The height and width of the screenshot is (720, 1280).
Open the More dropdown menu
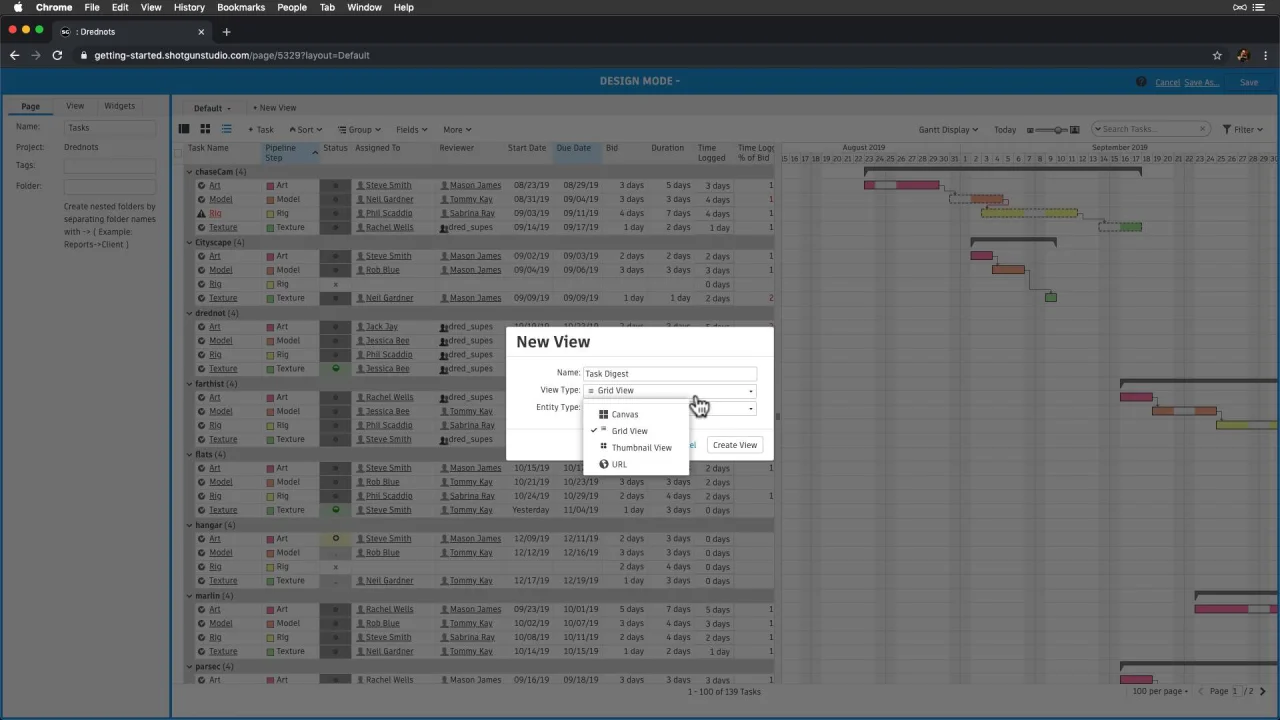pyautogui.click(x=457, y=130)
